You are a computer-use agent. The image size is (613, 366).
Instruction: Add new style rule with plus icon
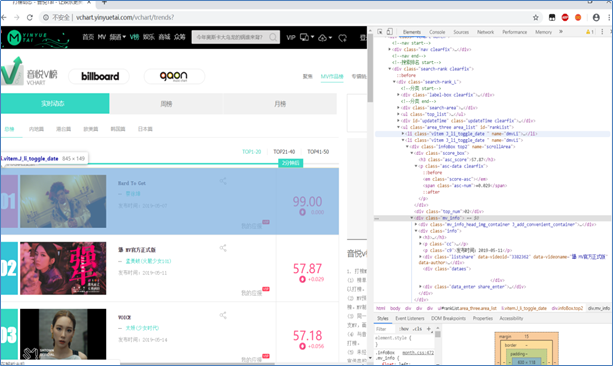[x=428, y=329]
